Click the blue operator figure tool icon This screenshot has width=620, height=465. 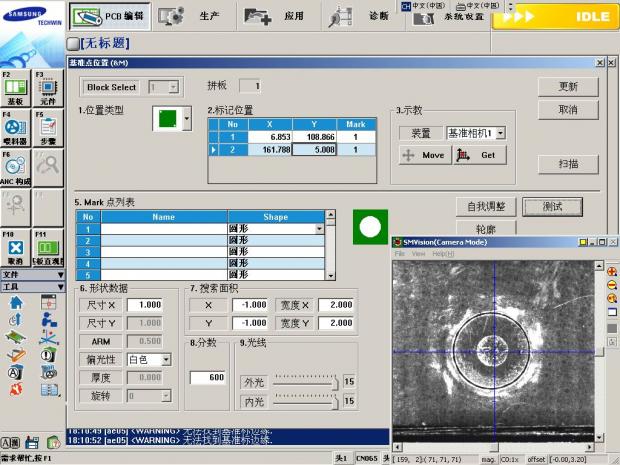tap(49, 319)
